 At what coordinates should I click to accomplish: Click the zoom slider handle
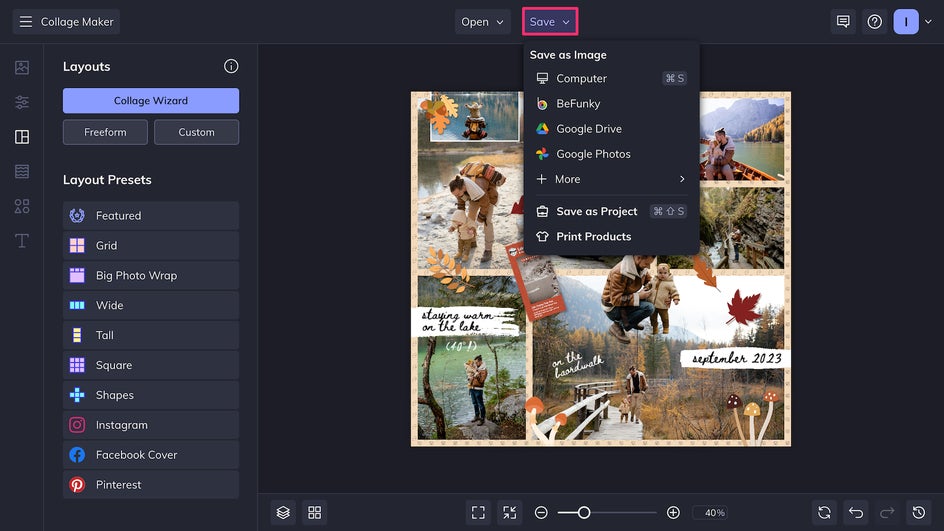(x=584, y=512)
